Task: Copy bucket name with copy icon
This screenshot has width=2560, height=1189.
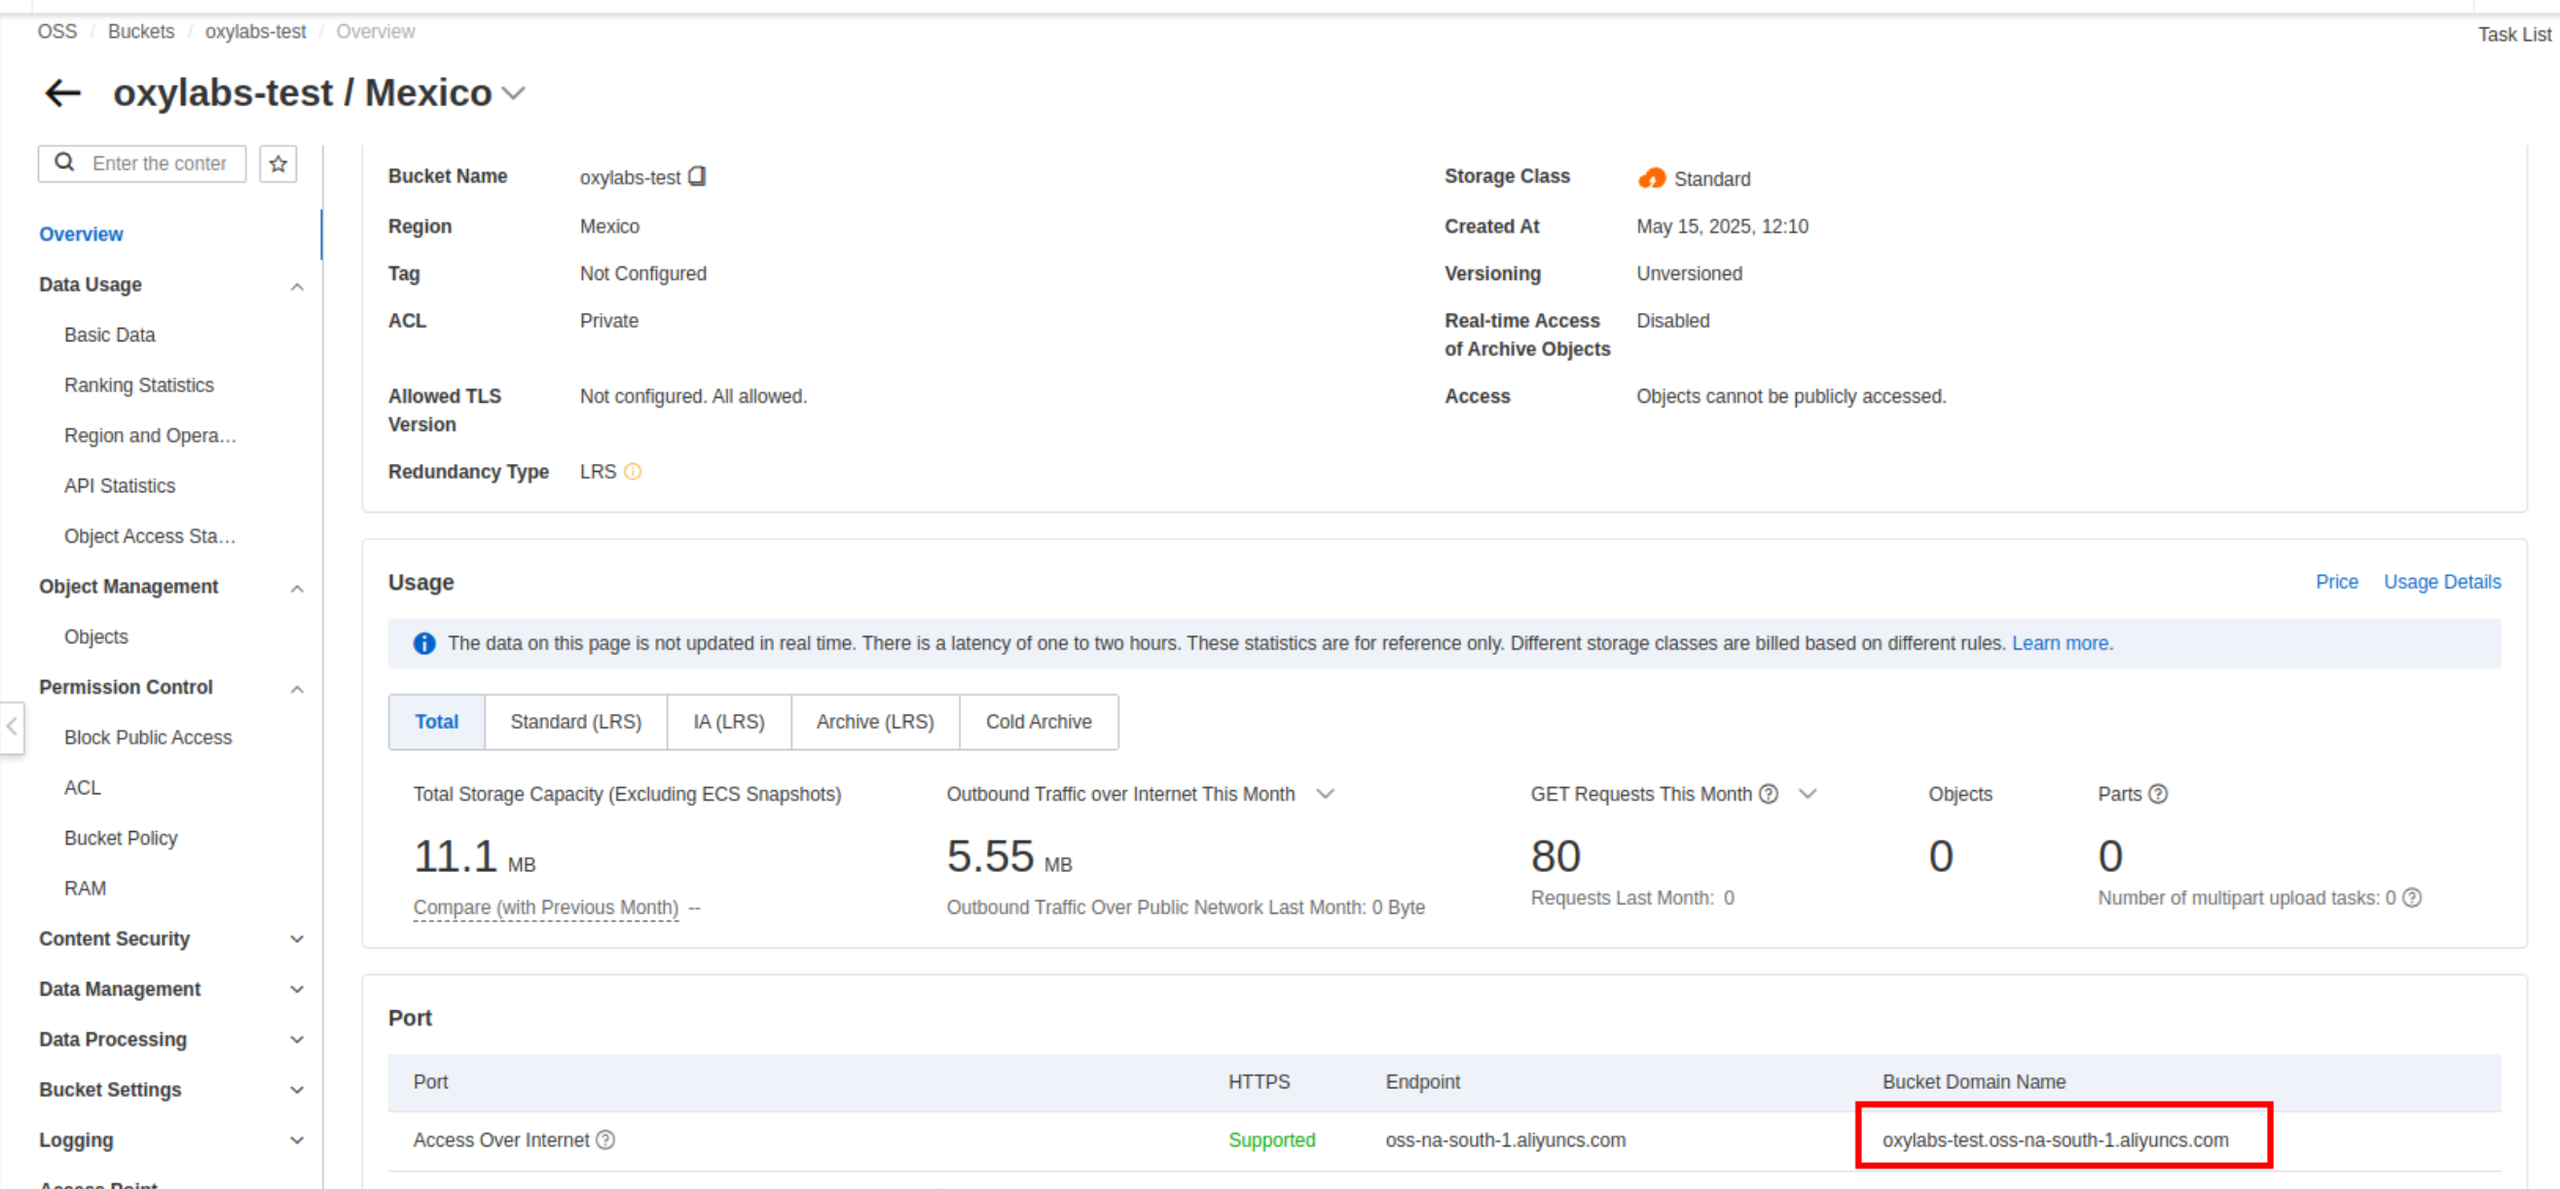Action: (x=697, y=177)
